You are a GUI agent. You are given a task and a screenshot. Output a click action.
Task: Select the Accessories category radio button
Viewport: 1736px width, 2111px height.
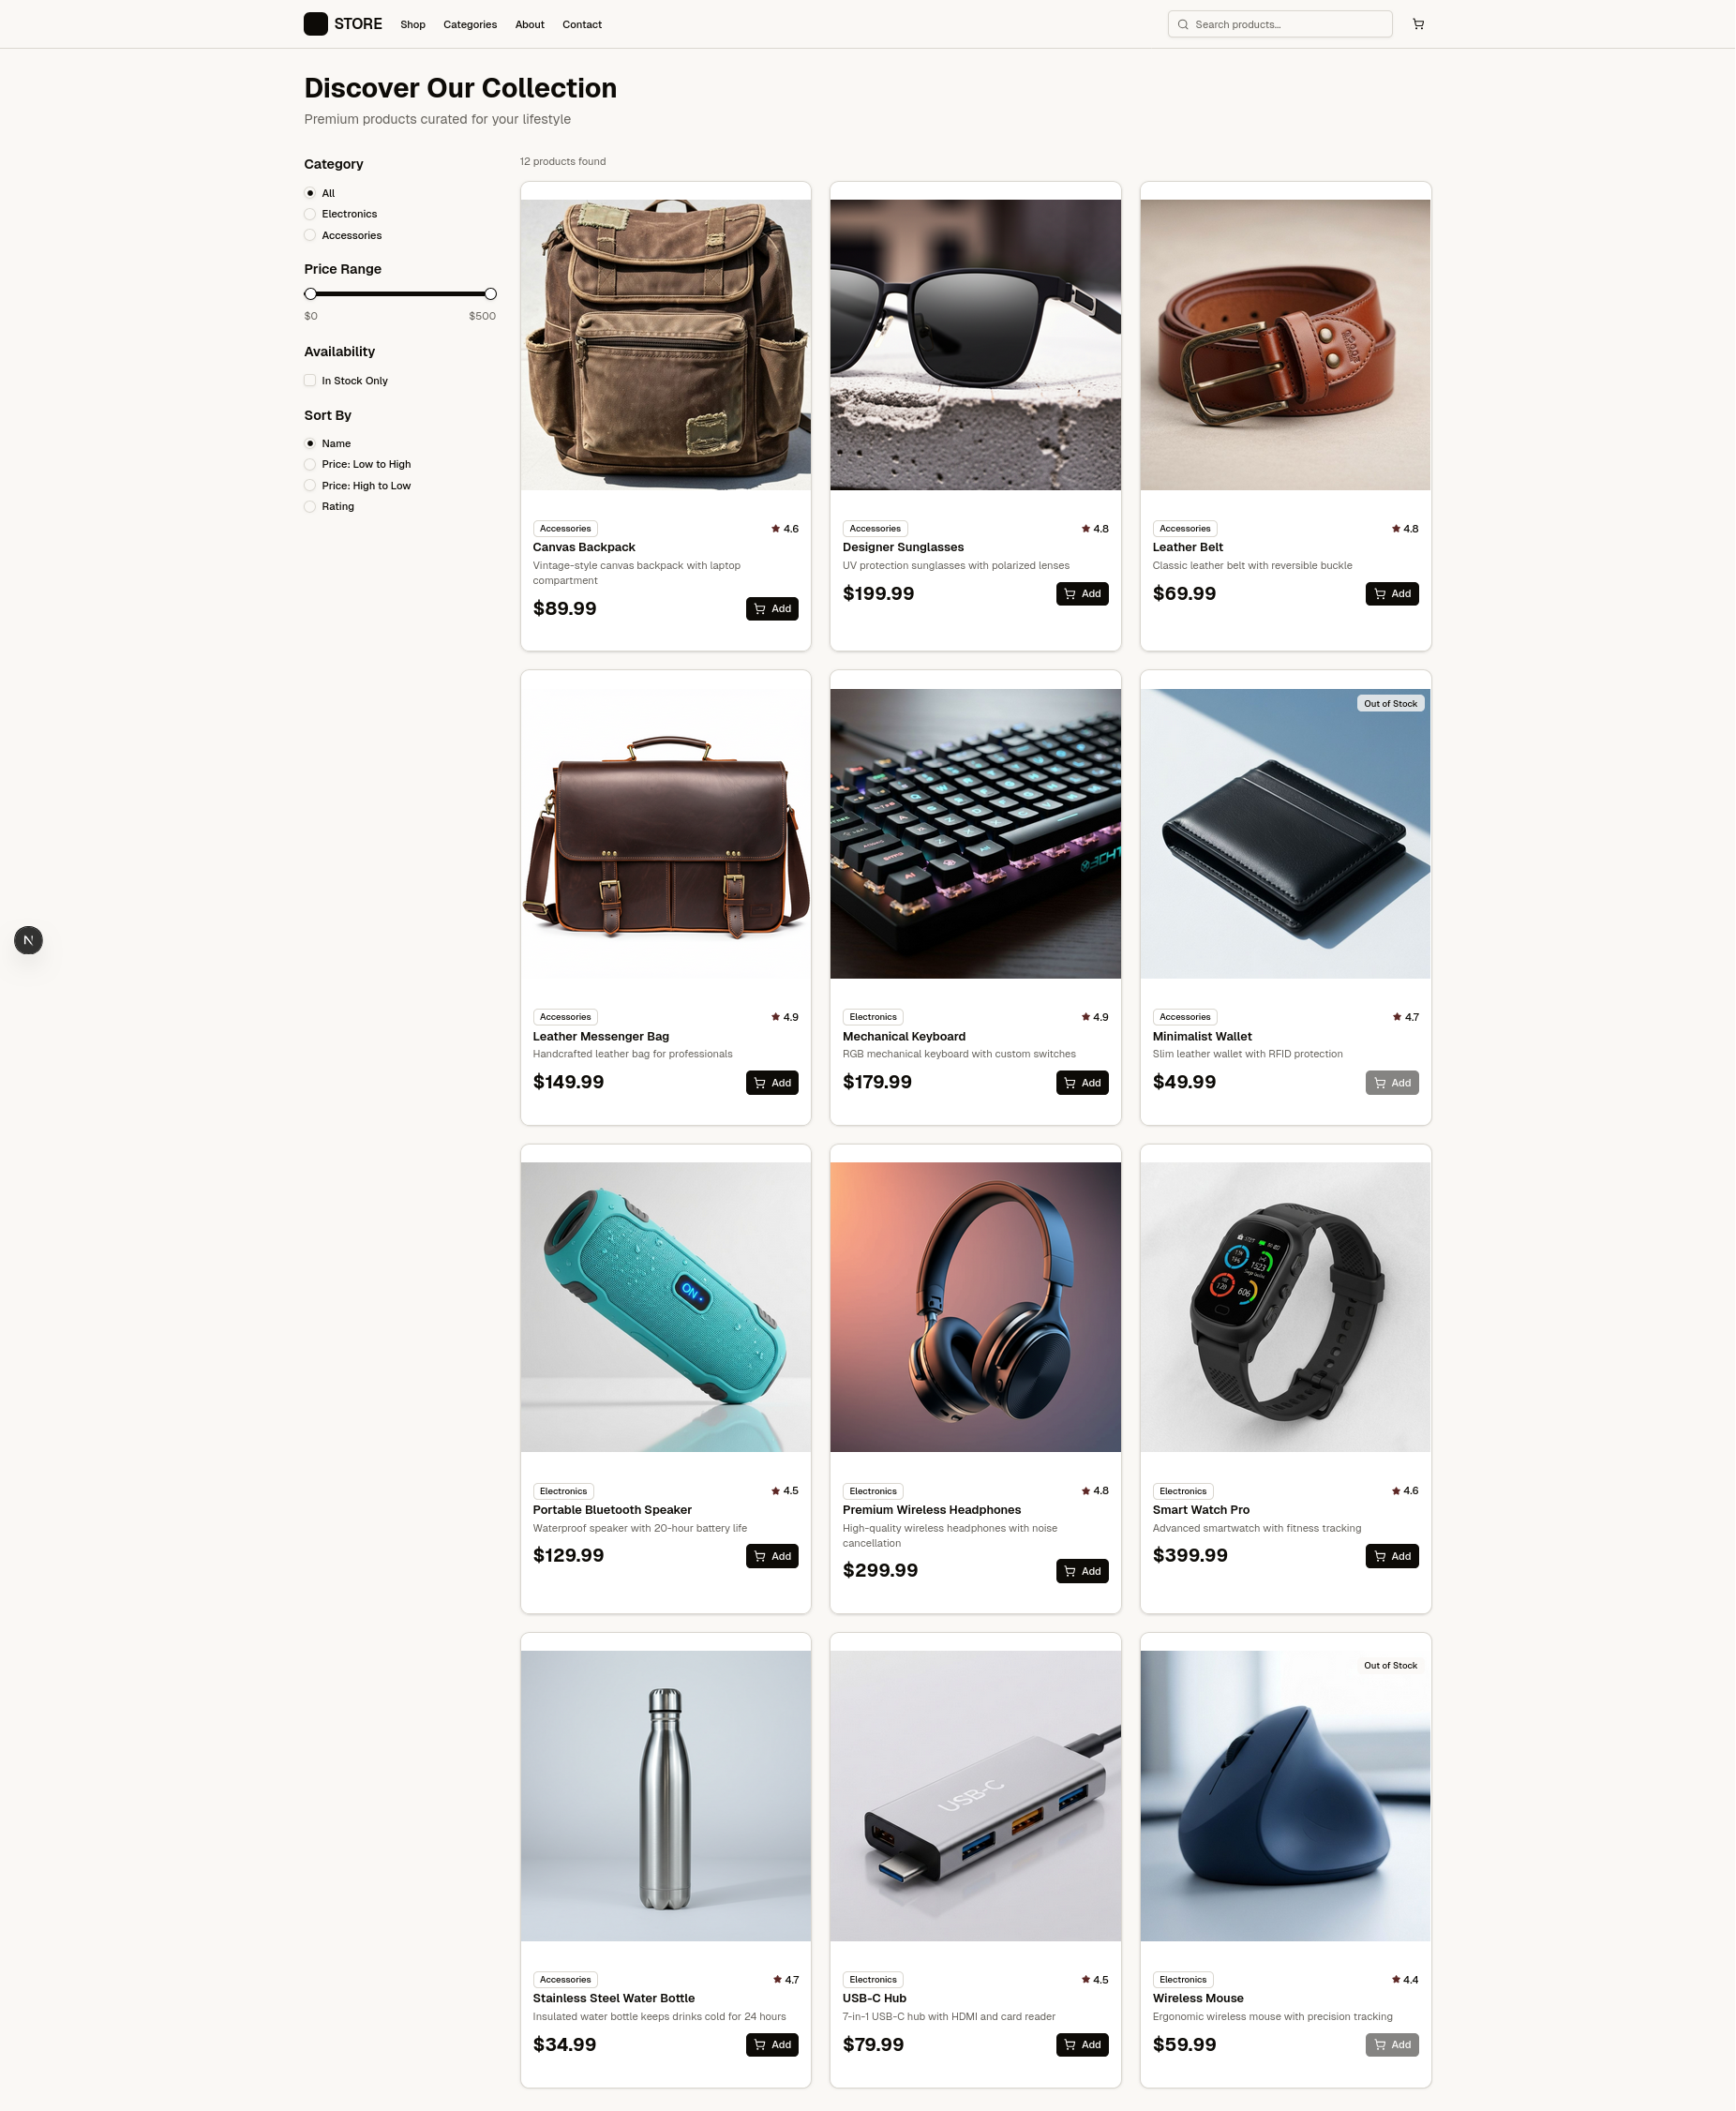point(310,235)
